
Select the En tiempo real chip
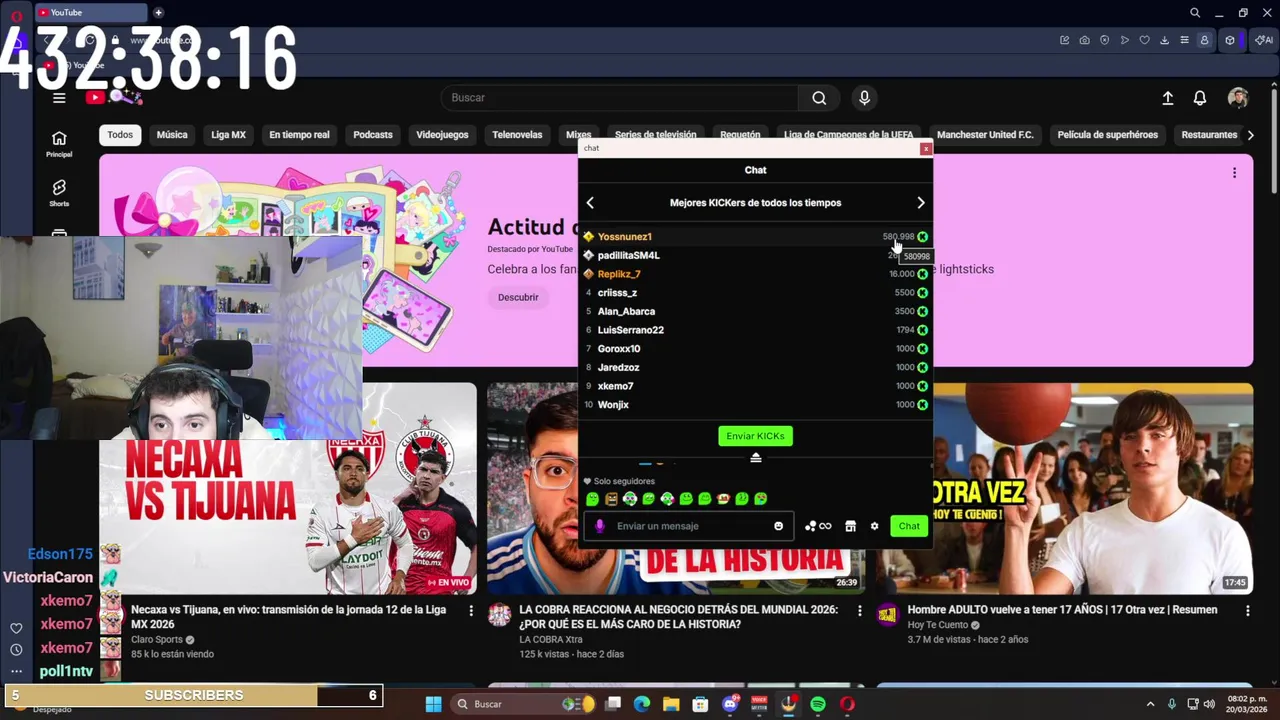click(299, 135)
